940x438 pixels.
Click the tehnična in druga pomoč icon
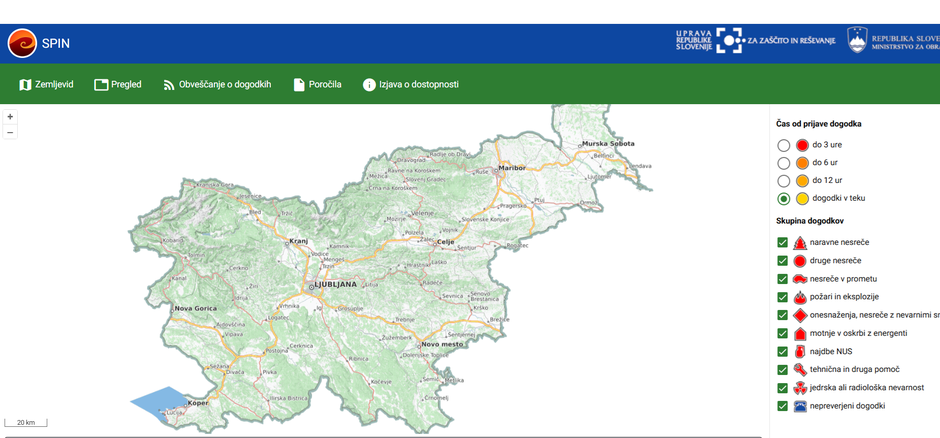pyautogui.click(x=800, y=370)
